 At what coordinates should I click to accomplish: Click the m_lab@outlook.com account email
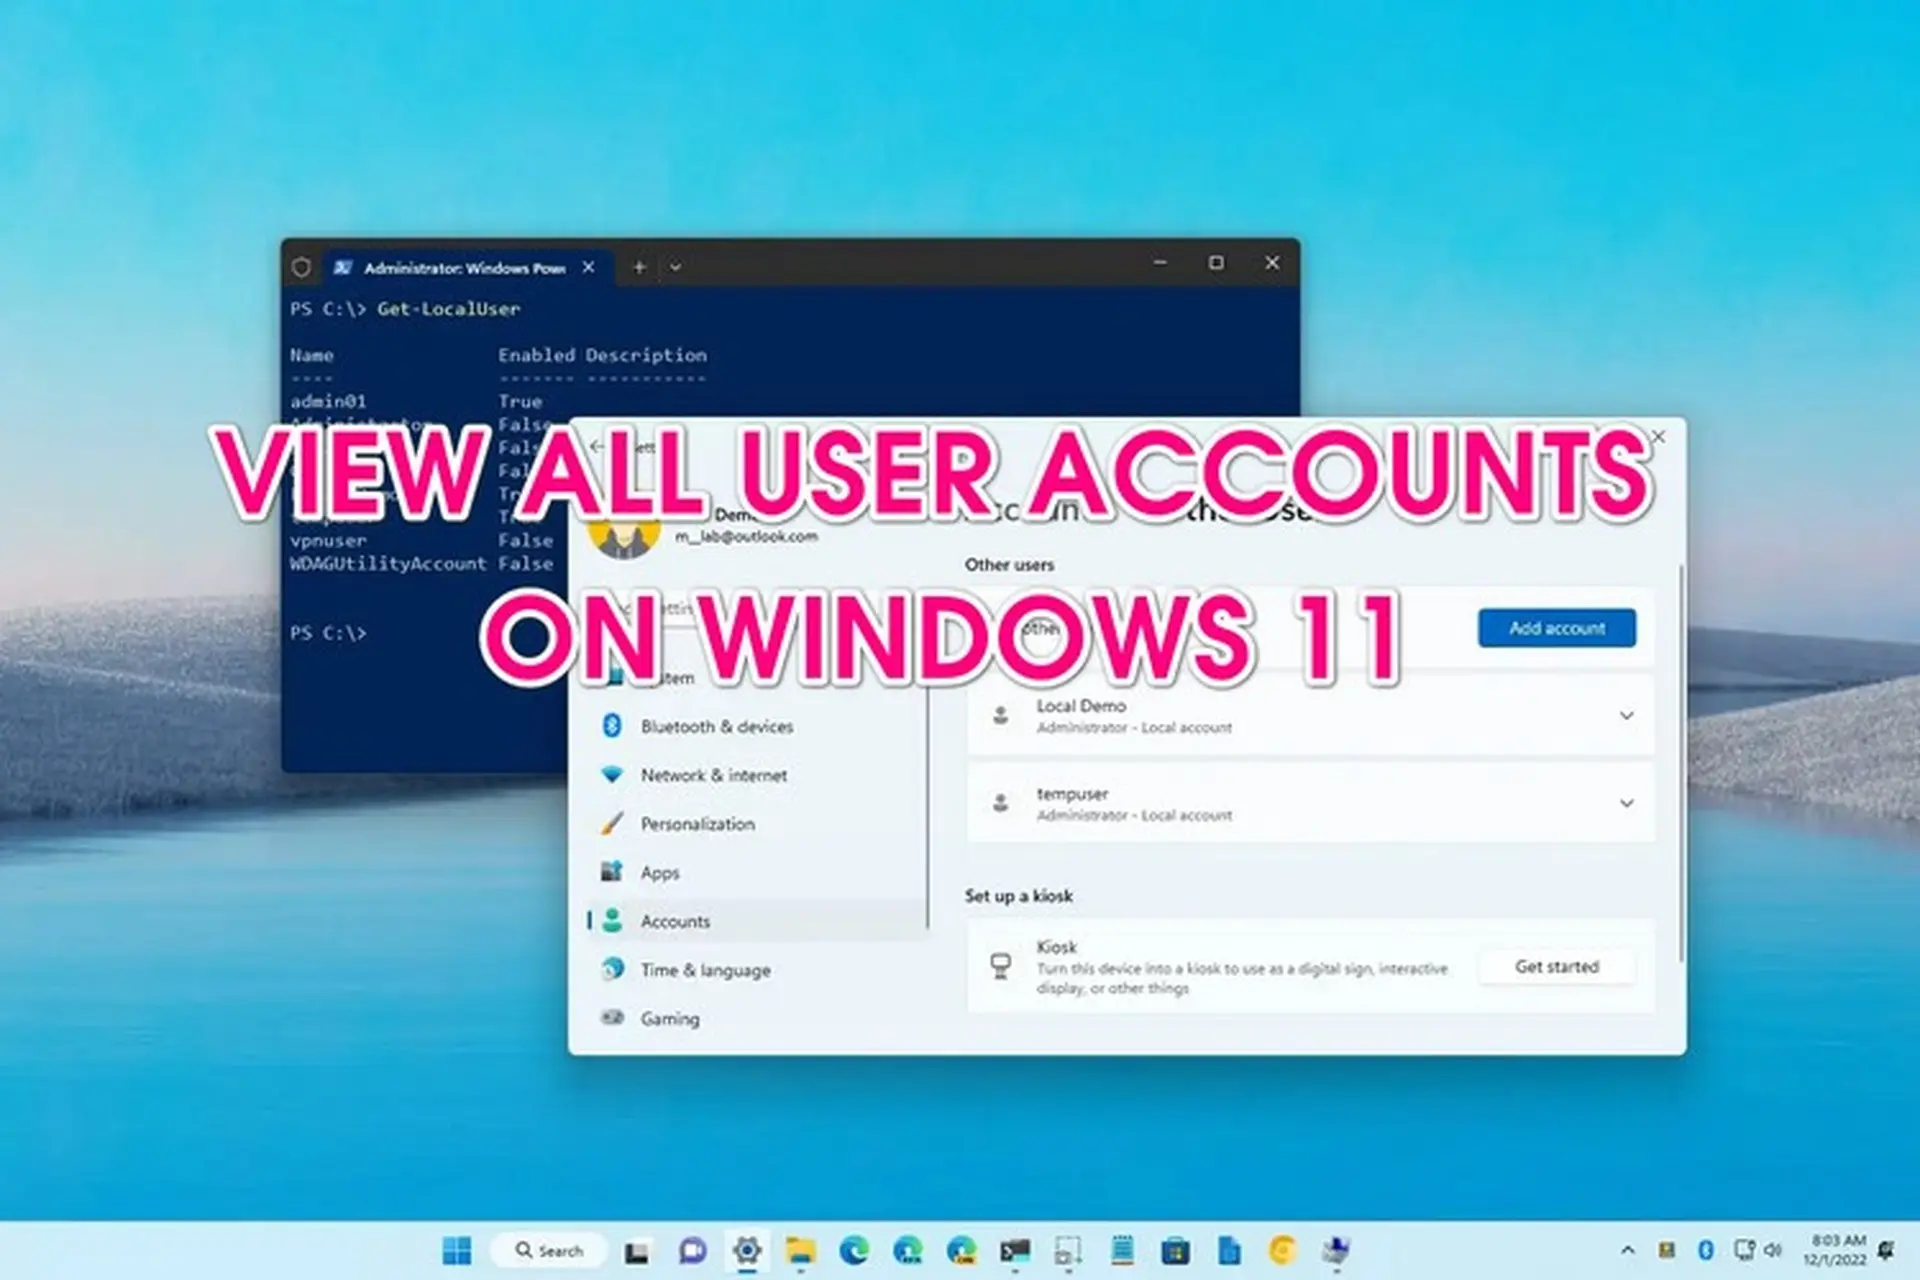[x=746, y=537]
